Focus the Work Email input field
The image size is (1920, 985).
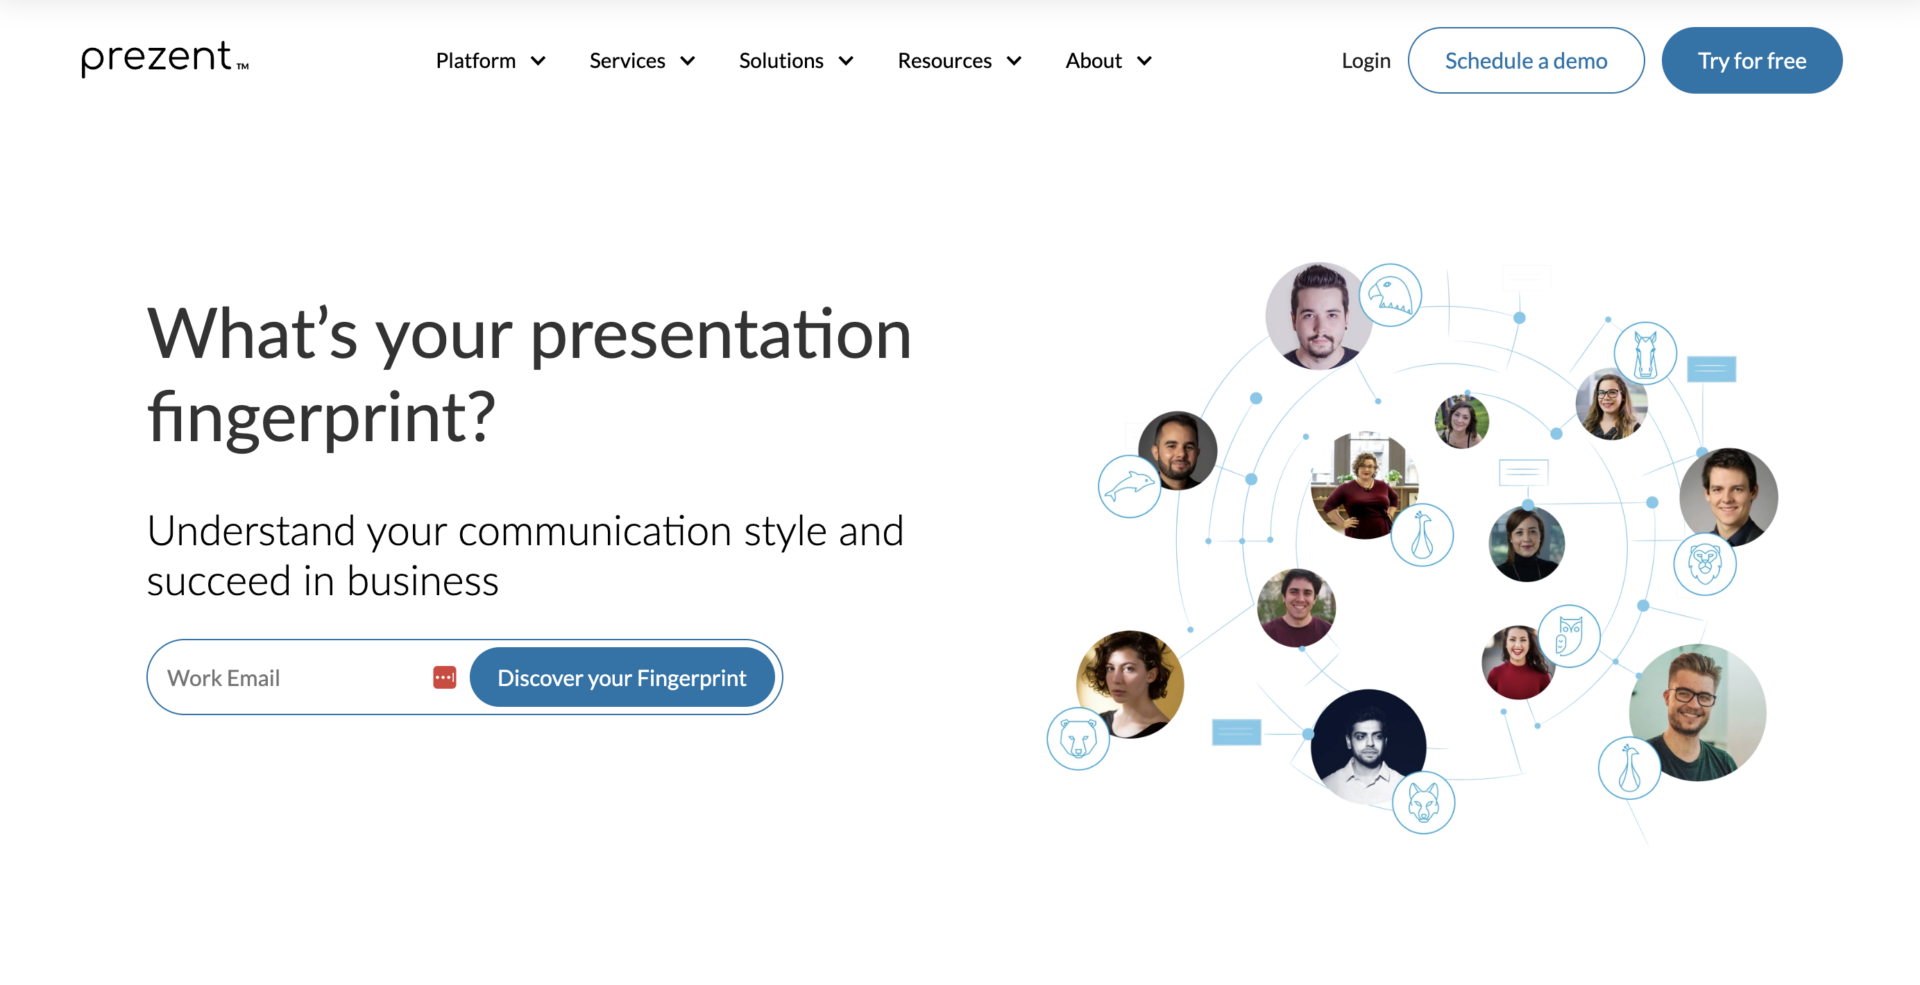[x=290, y=678]
